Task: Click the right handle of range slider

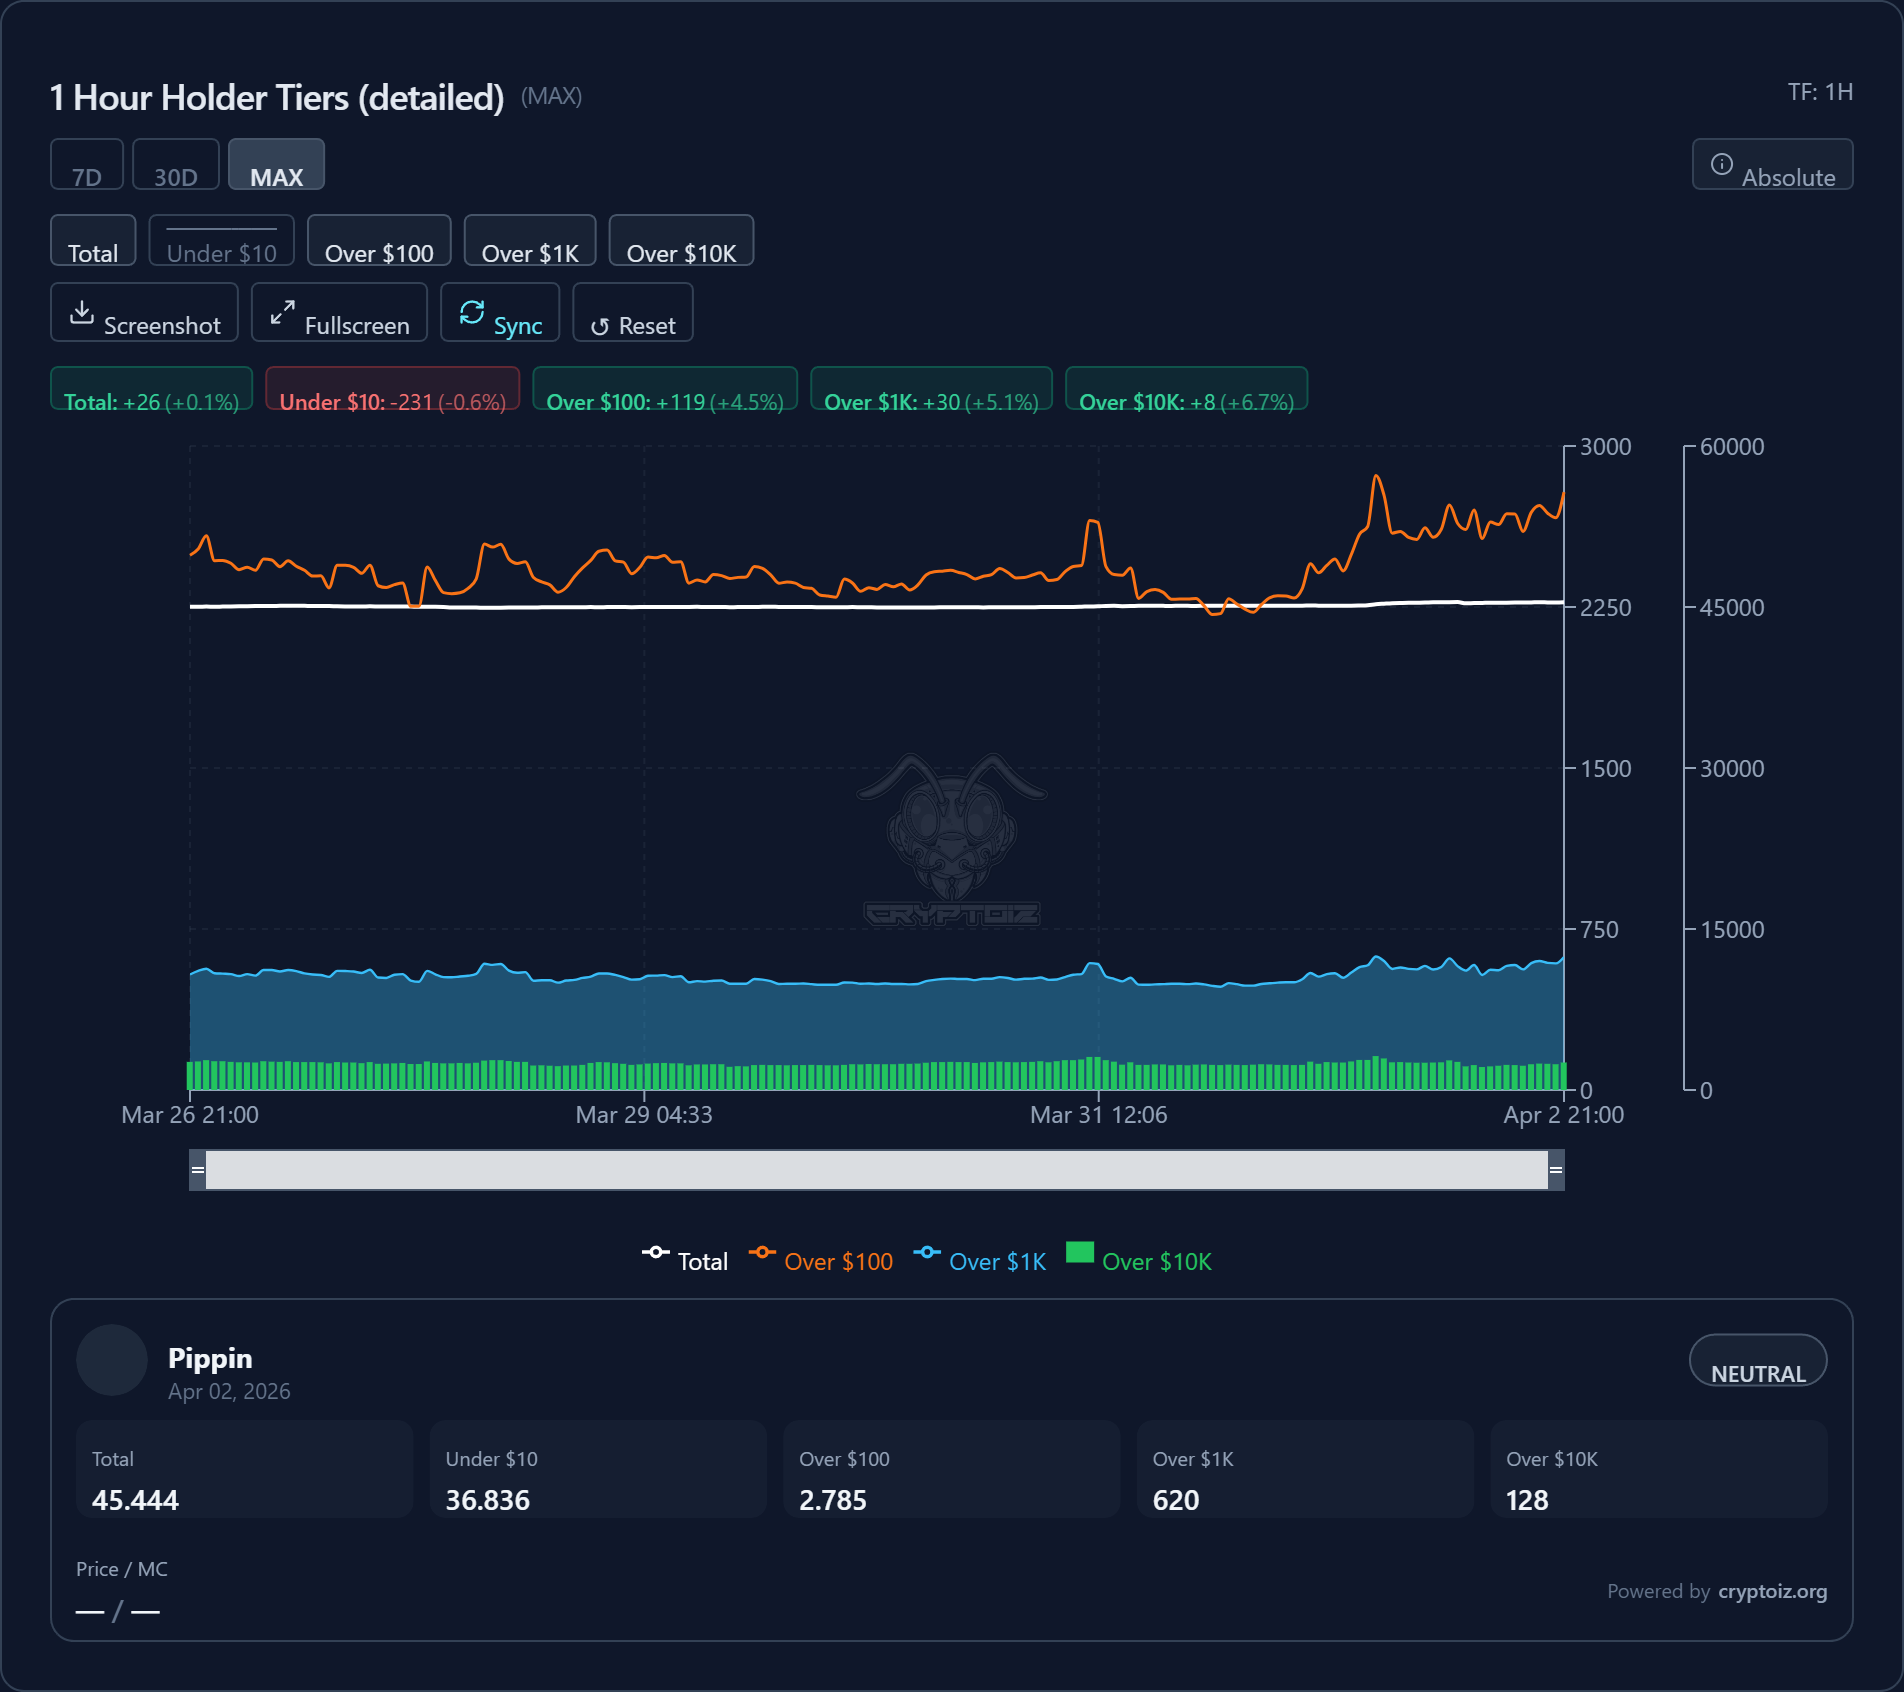Action: pyautogui.click(x=1556, y=1170)
